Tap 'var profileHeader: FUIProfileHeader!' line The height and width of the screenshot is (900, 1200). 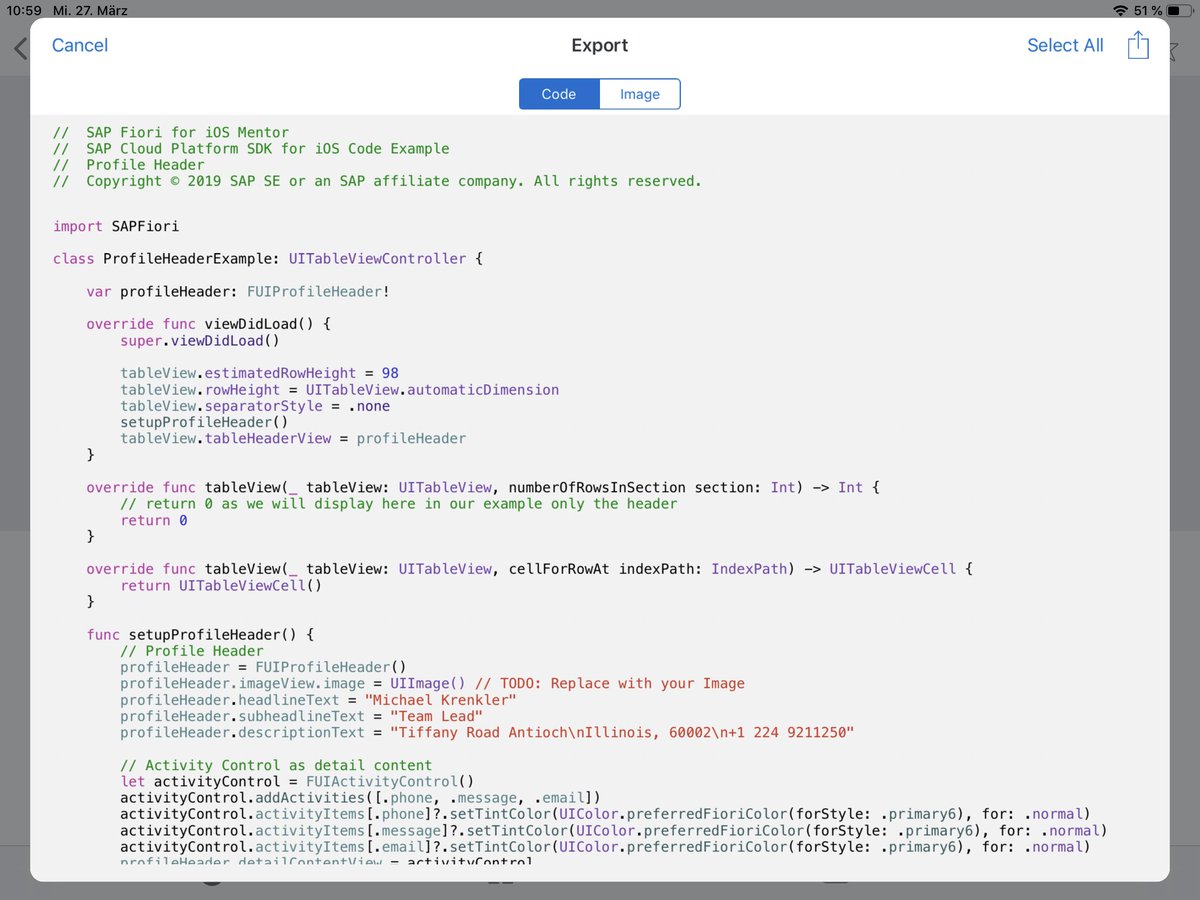click(x=238, y=291)
